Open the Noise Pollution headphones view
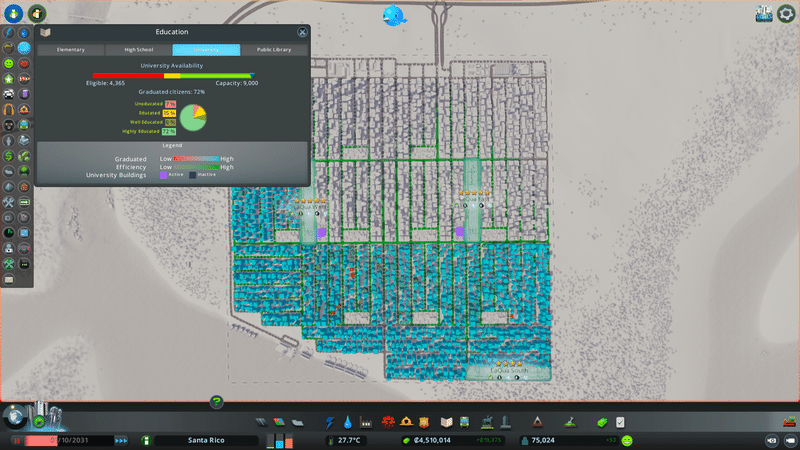Screen dimensions: 800x450 [x=9, y=110]
